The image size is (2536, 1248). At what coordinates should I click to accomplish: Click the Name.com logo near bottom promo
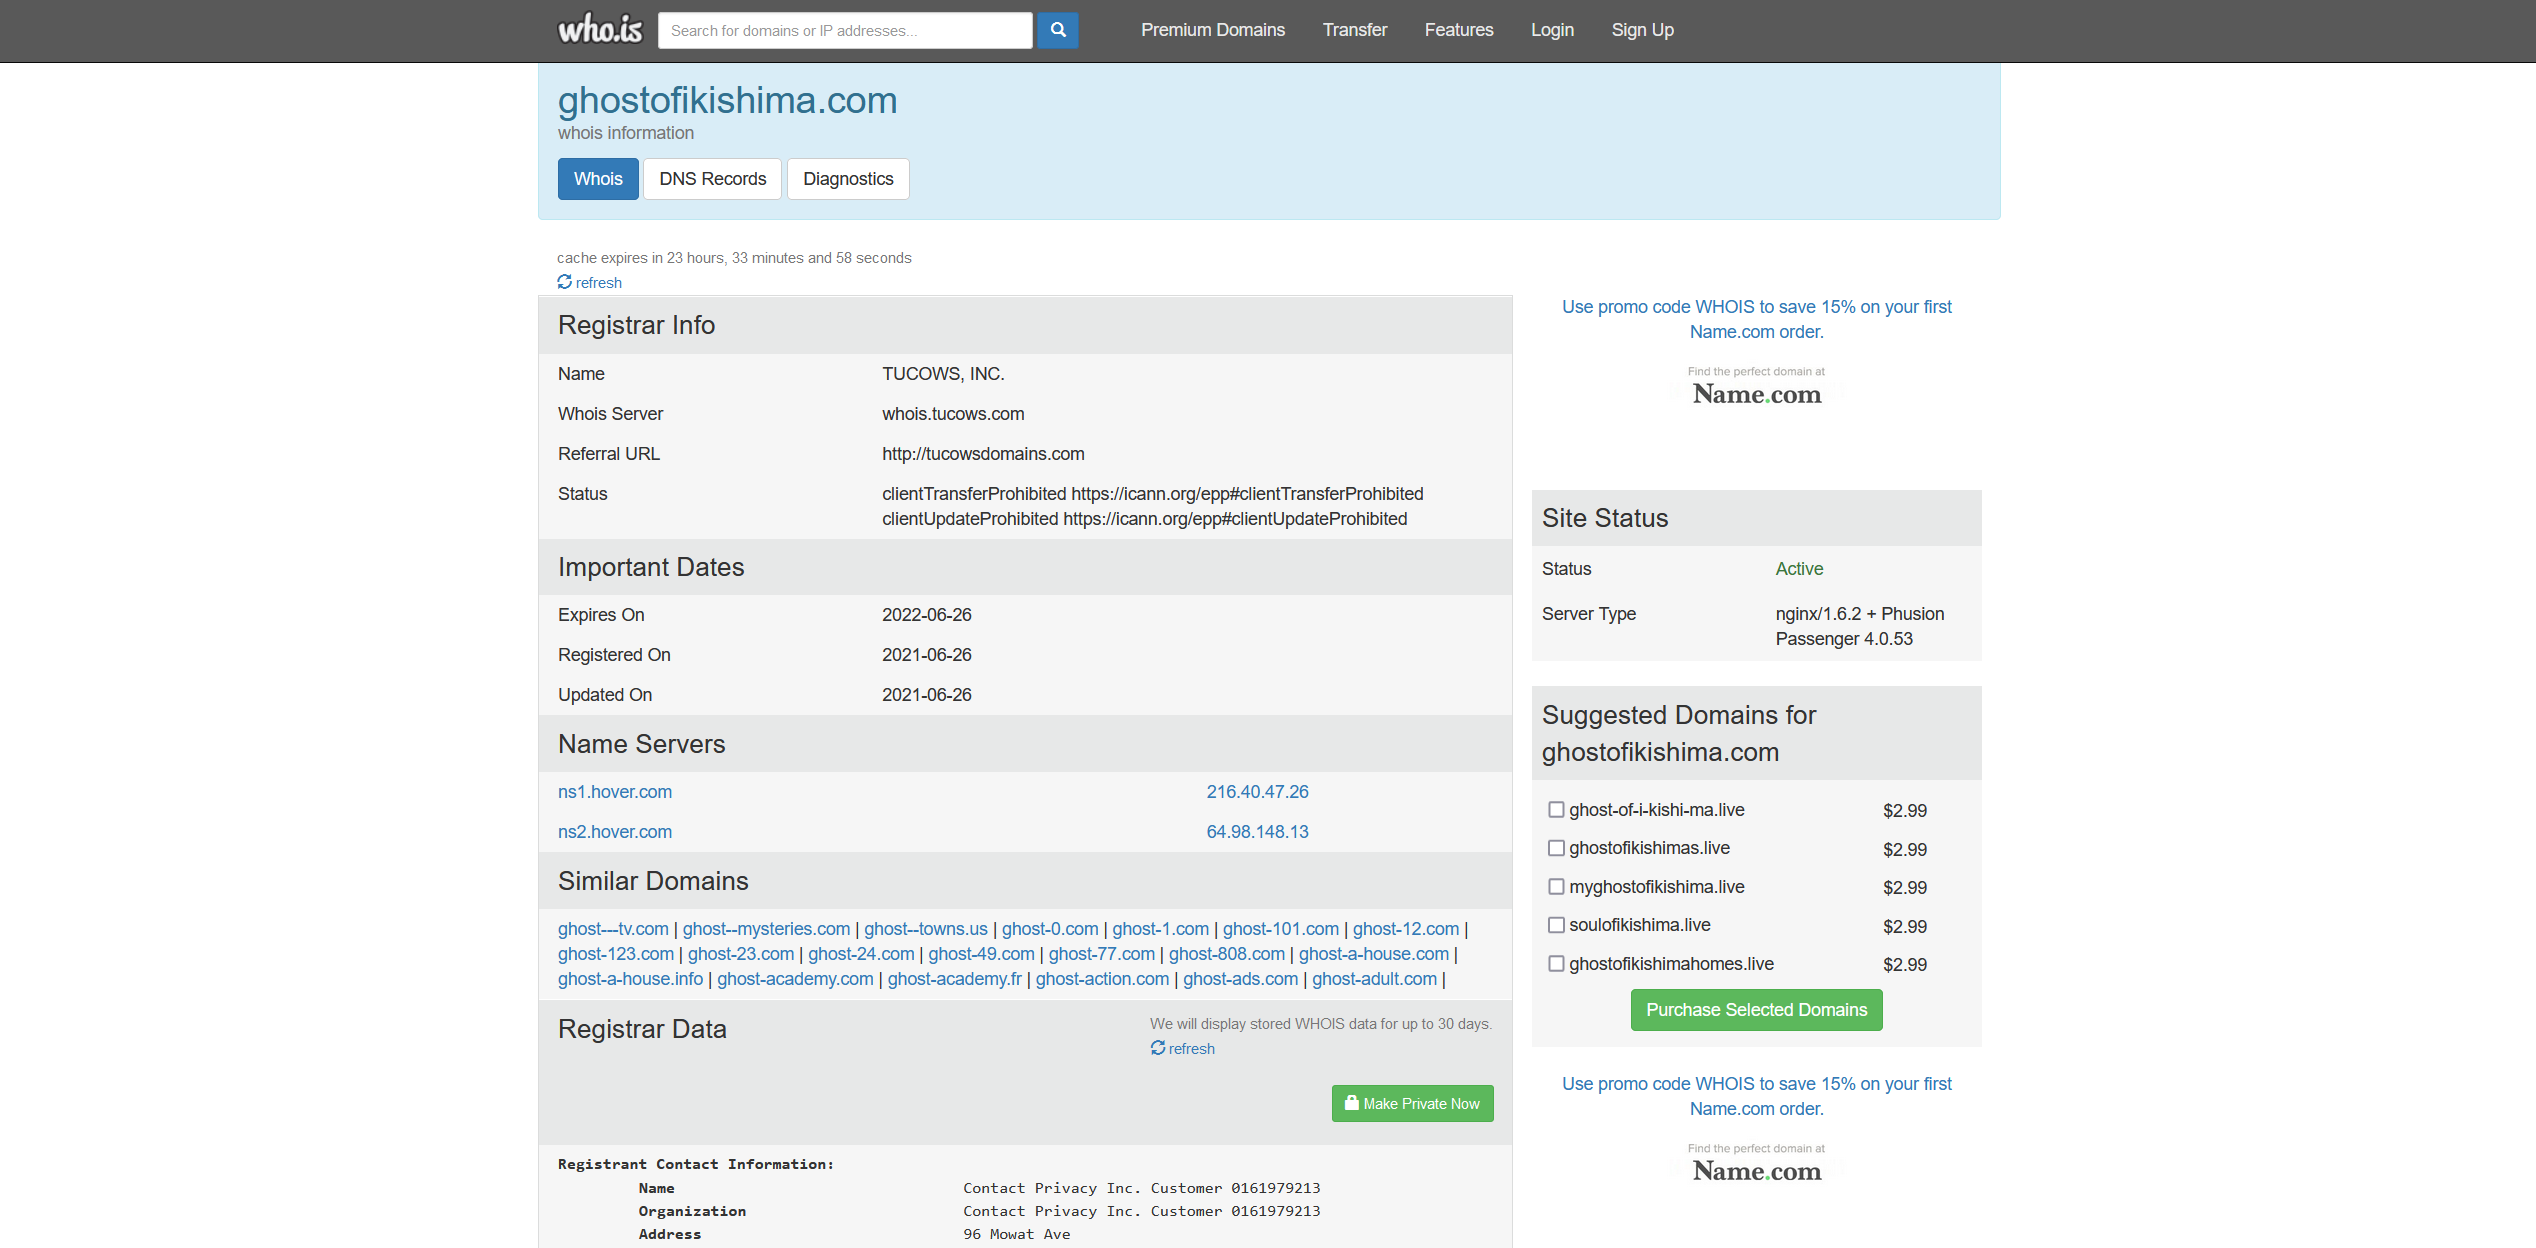(1757, 1171)
